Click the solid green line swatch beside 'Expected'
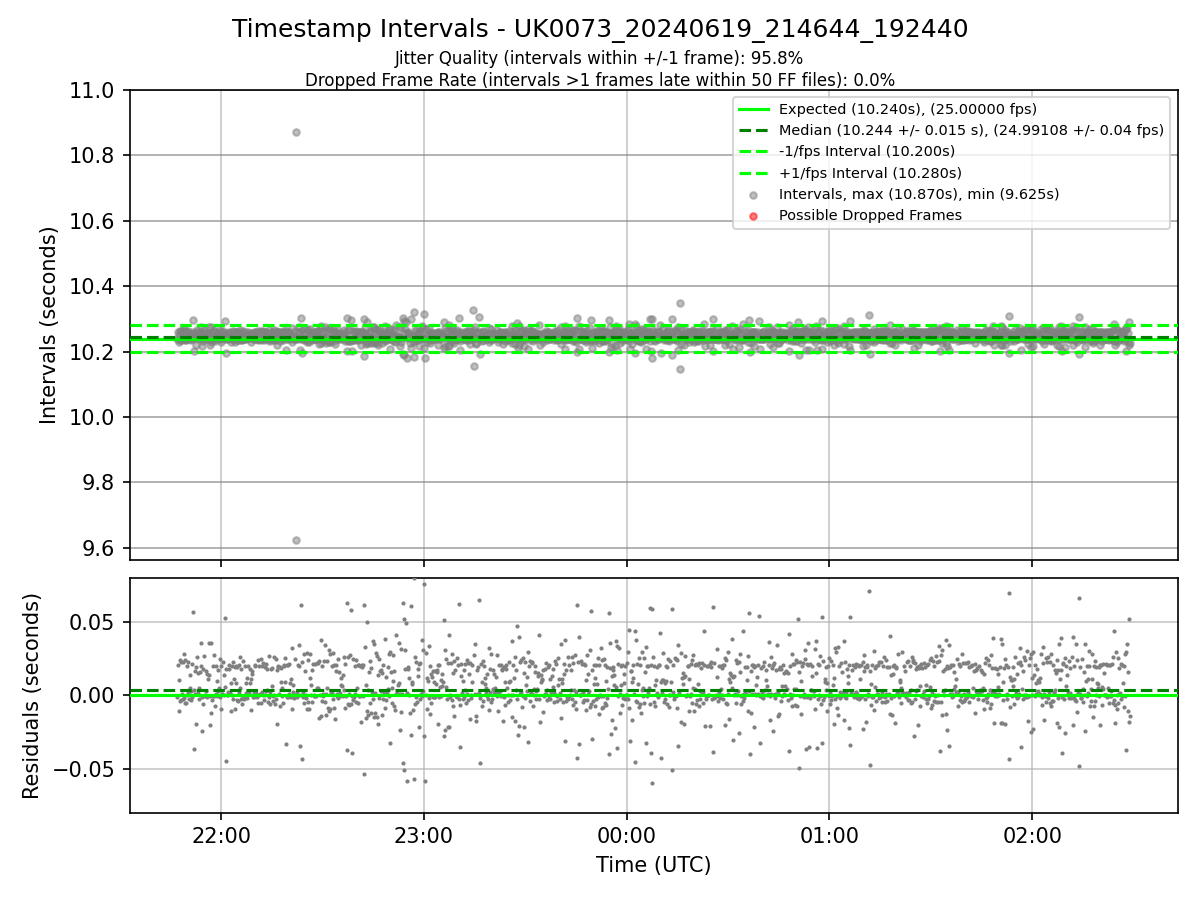This screenshot has height=900, width=1200. (x=754, y=109)
